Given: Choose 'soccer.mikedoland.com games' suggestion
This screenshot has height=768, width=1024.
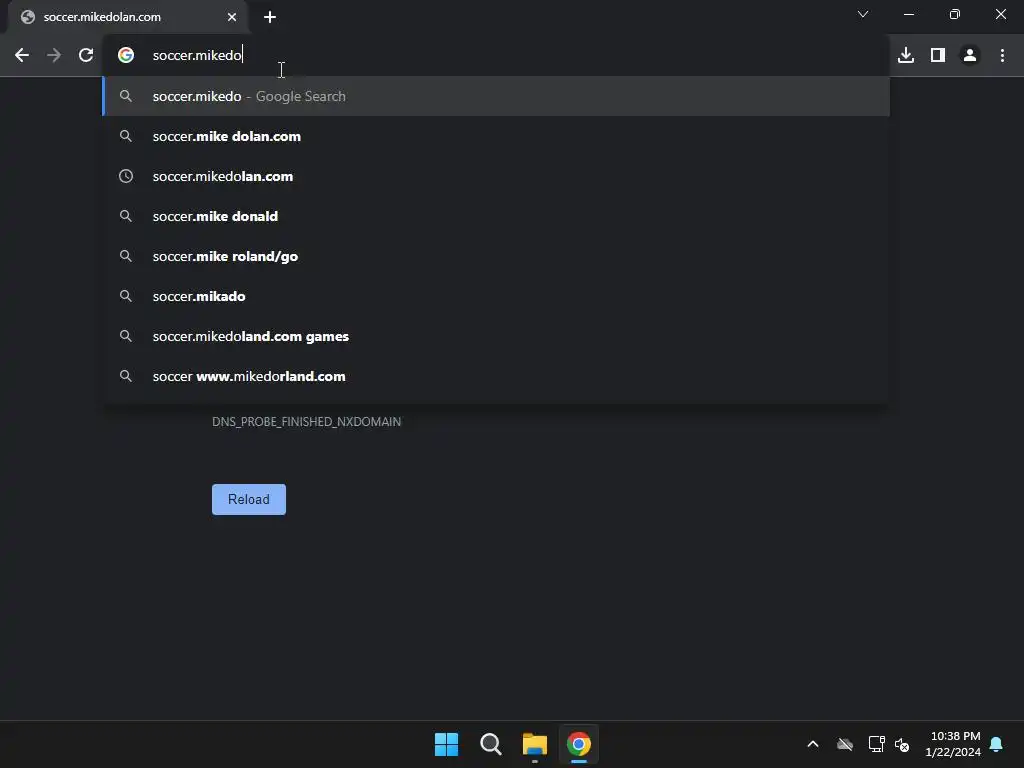Looking at the screenshot, I should [496, 336].
